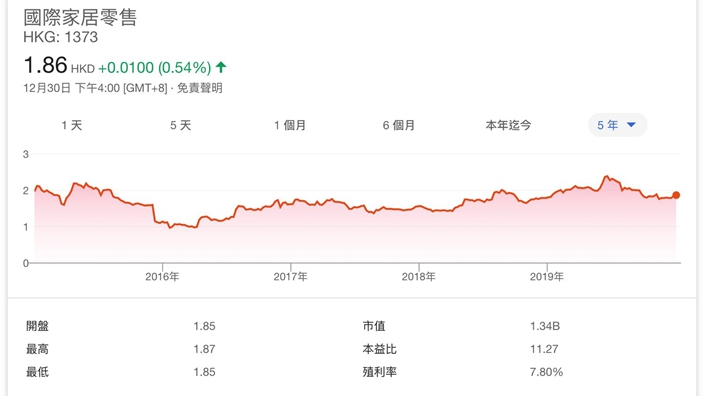The width and height of the screenshot is (704, 396).
Task: Click the green up arrow icon
Action: pyautogui.click(x=221, y=67)
